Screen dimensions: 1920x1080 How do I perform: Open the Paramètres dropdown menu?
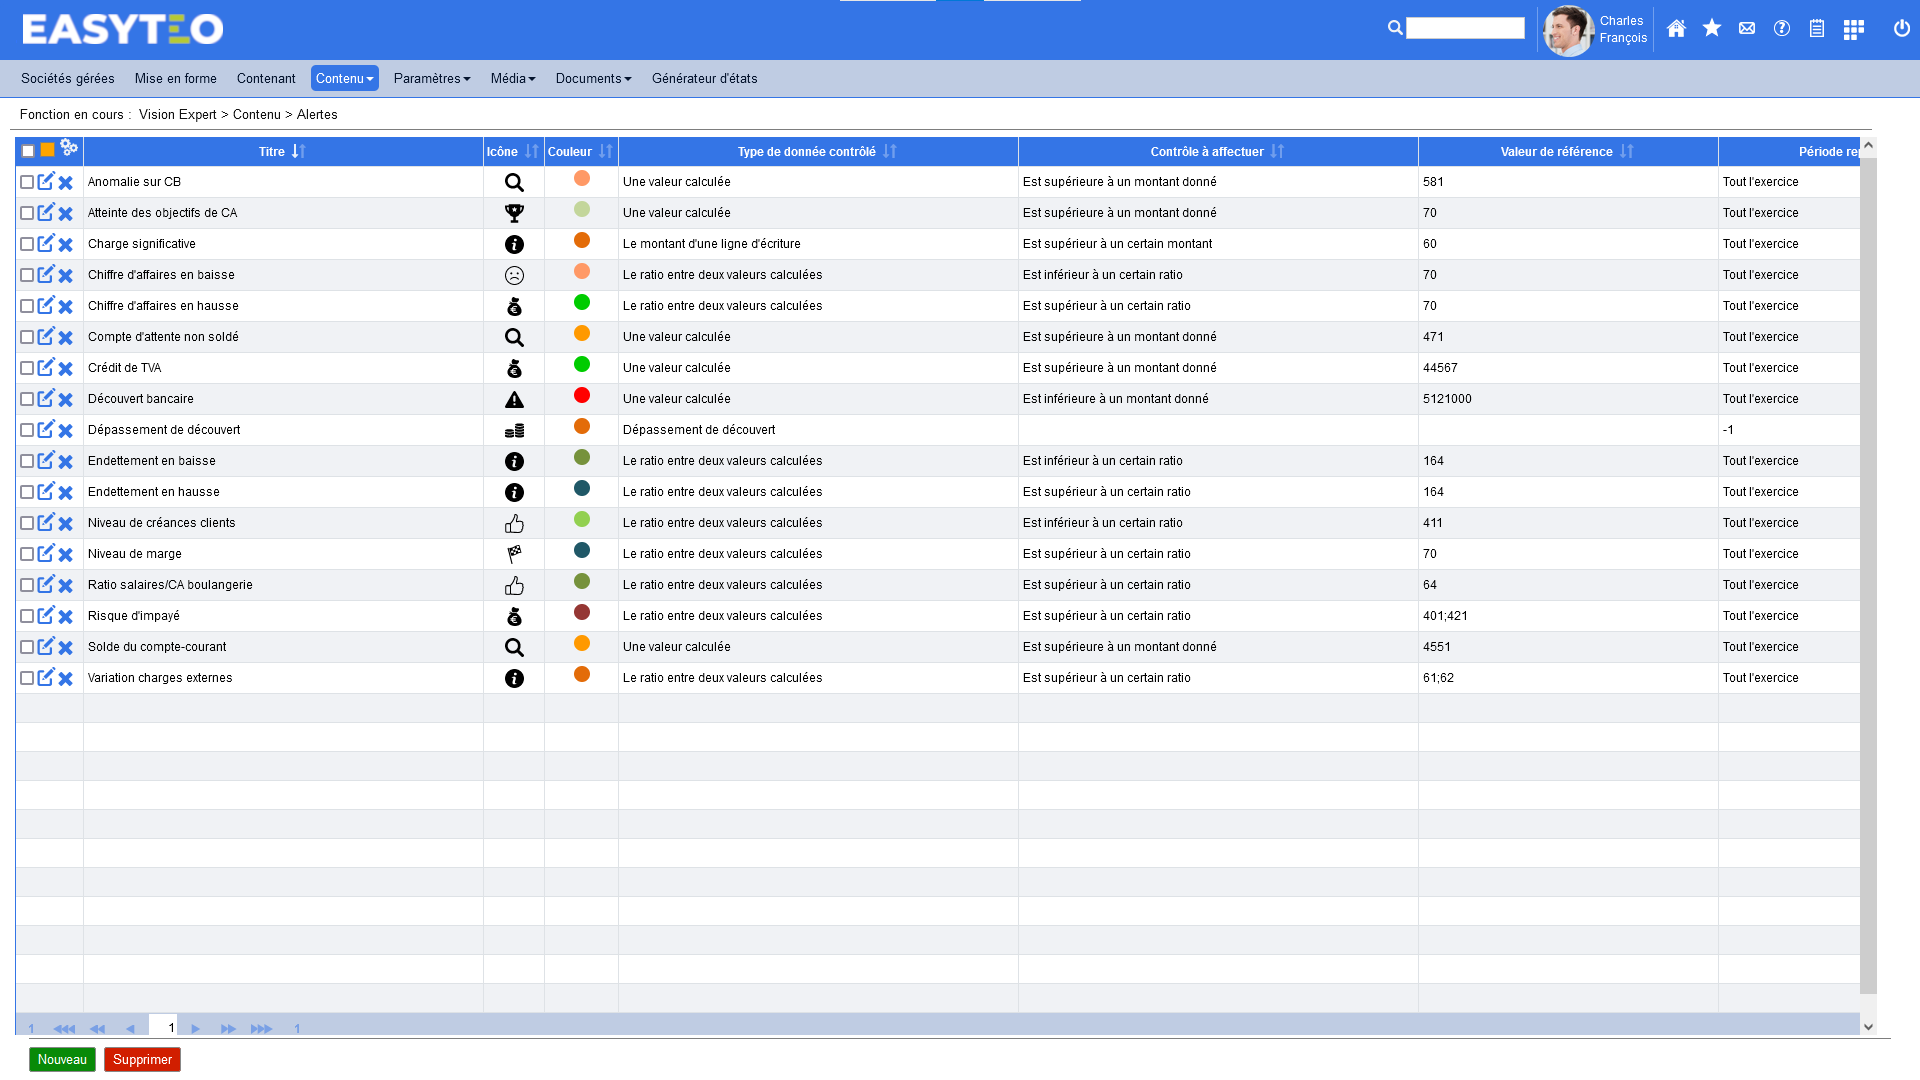click(431, 78)
